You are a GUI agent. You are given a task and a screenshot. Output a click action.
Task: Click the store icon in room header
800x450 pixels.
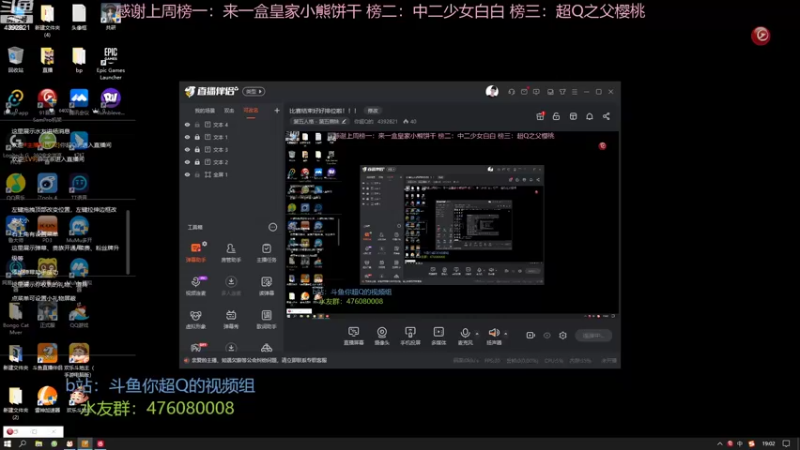point(573,116)
